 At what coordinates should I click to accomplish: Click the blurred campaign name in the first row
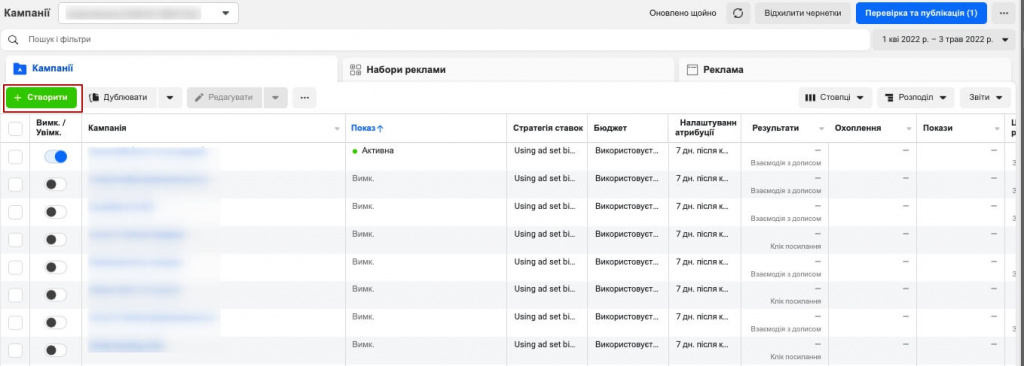click(147, 152)
